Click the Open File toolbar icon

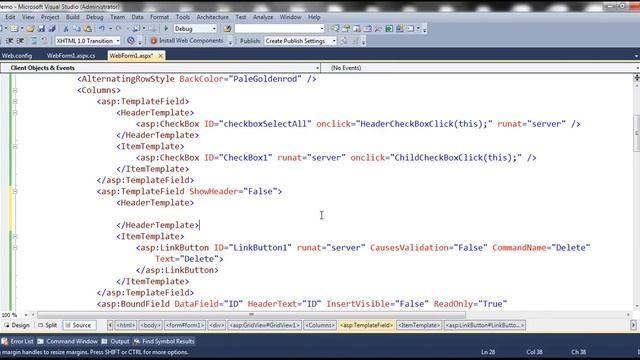[x=30, y=29]
